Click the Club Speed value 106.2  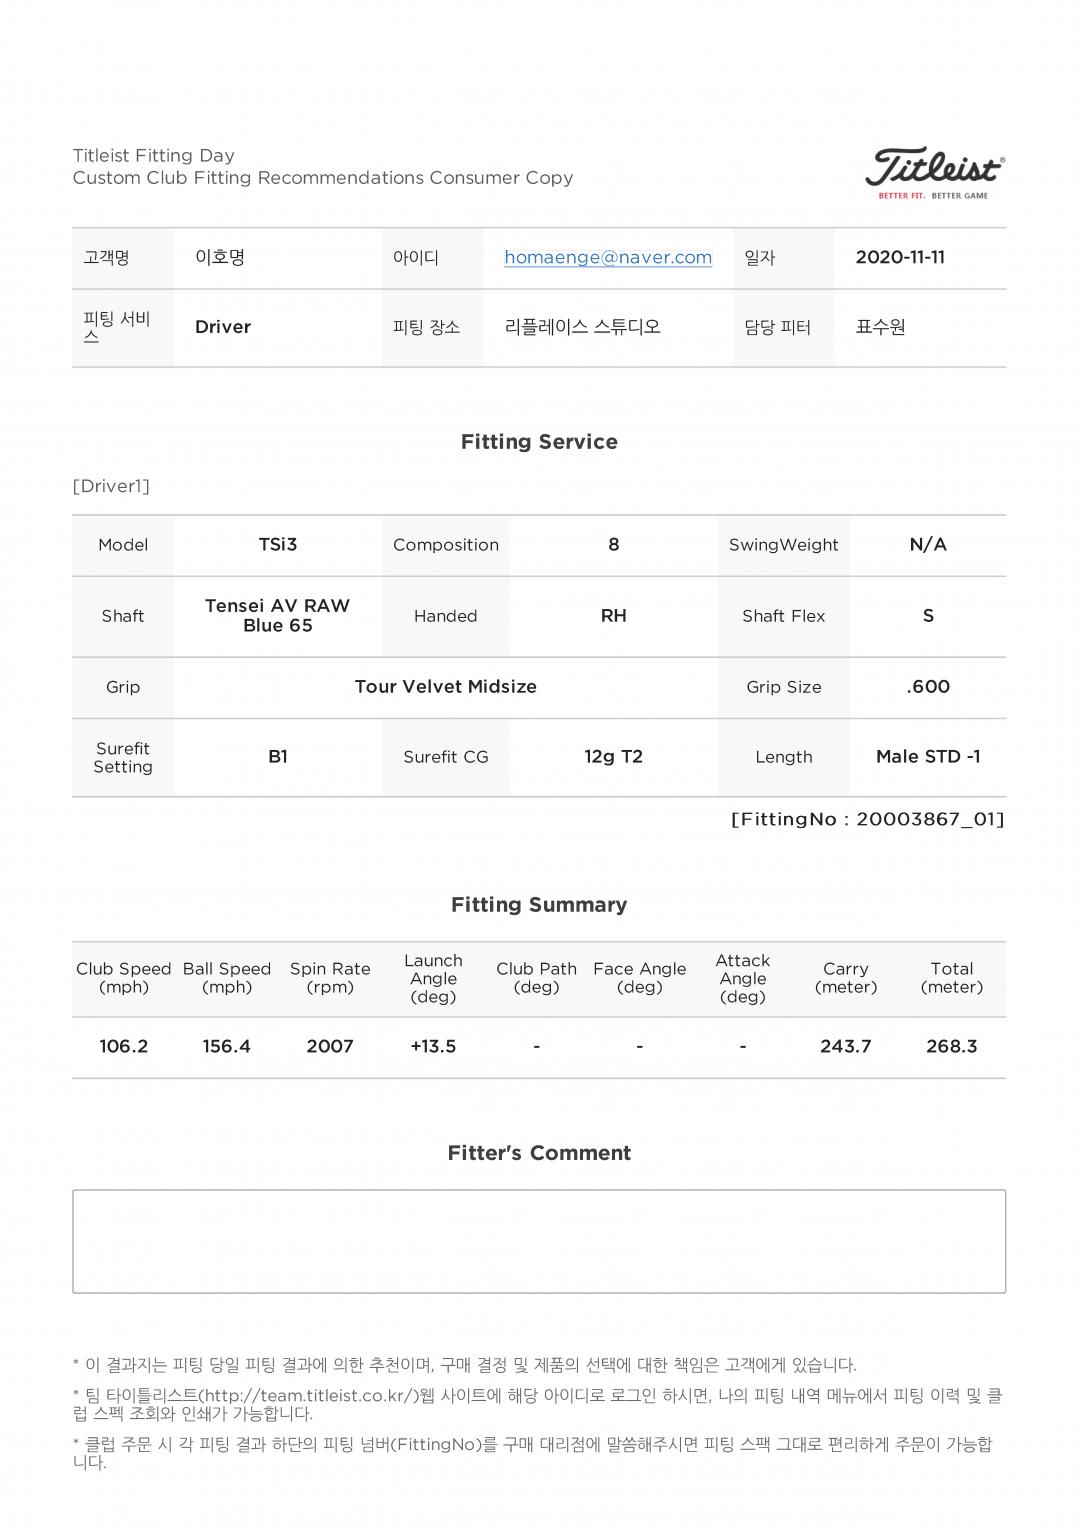pos(124,1047)
